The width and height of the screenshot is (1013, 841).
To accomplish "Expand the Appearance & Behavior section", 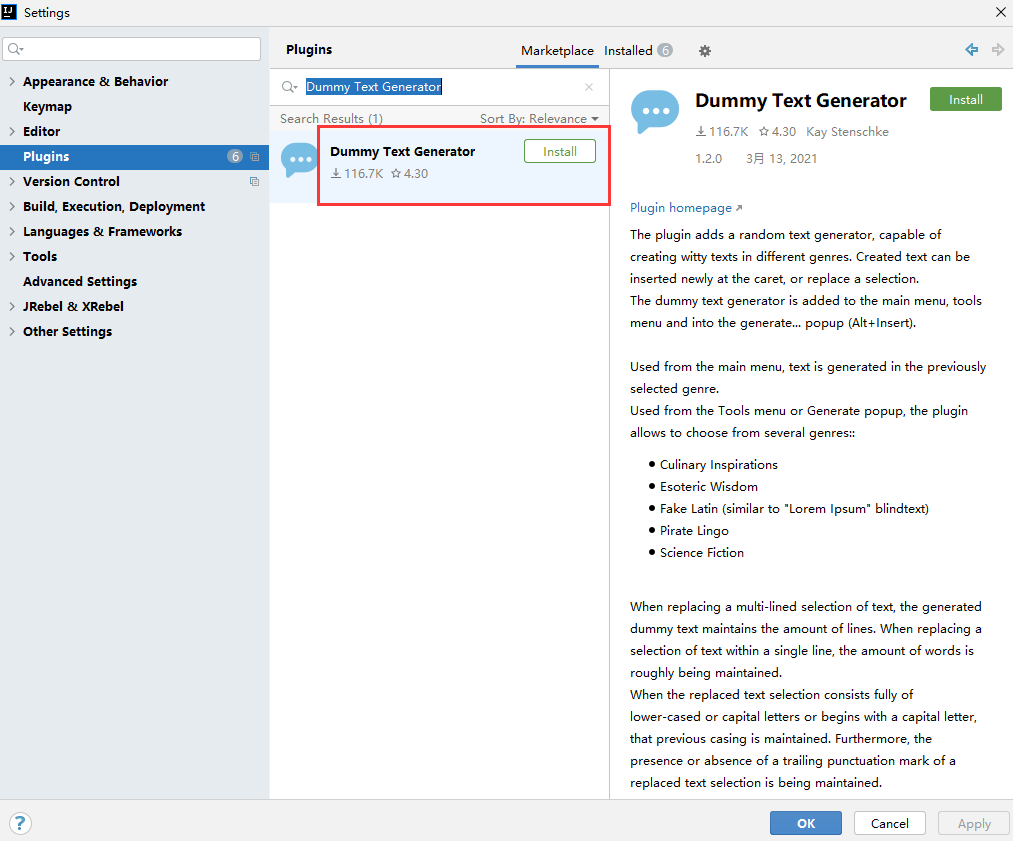I will pyautogui.click(x=10, y=81).
